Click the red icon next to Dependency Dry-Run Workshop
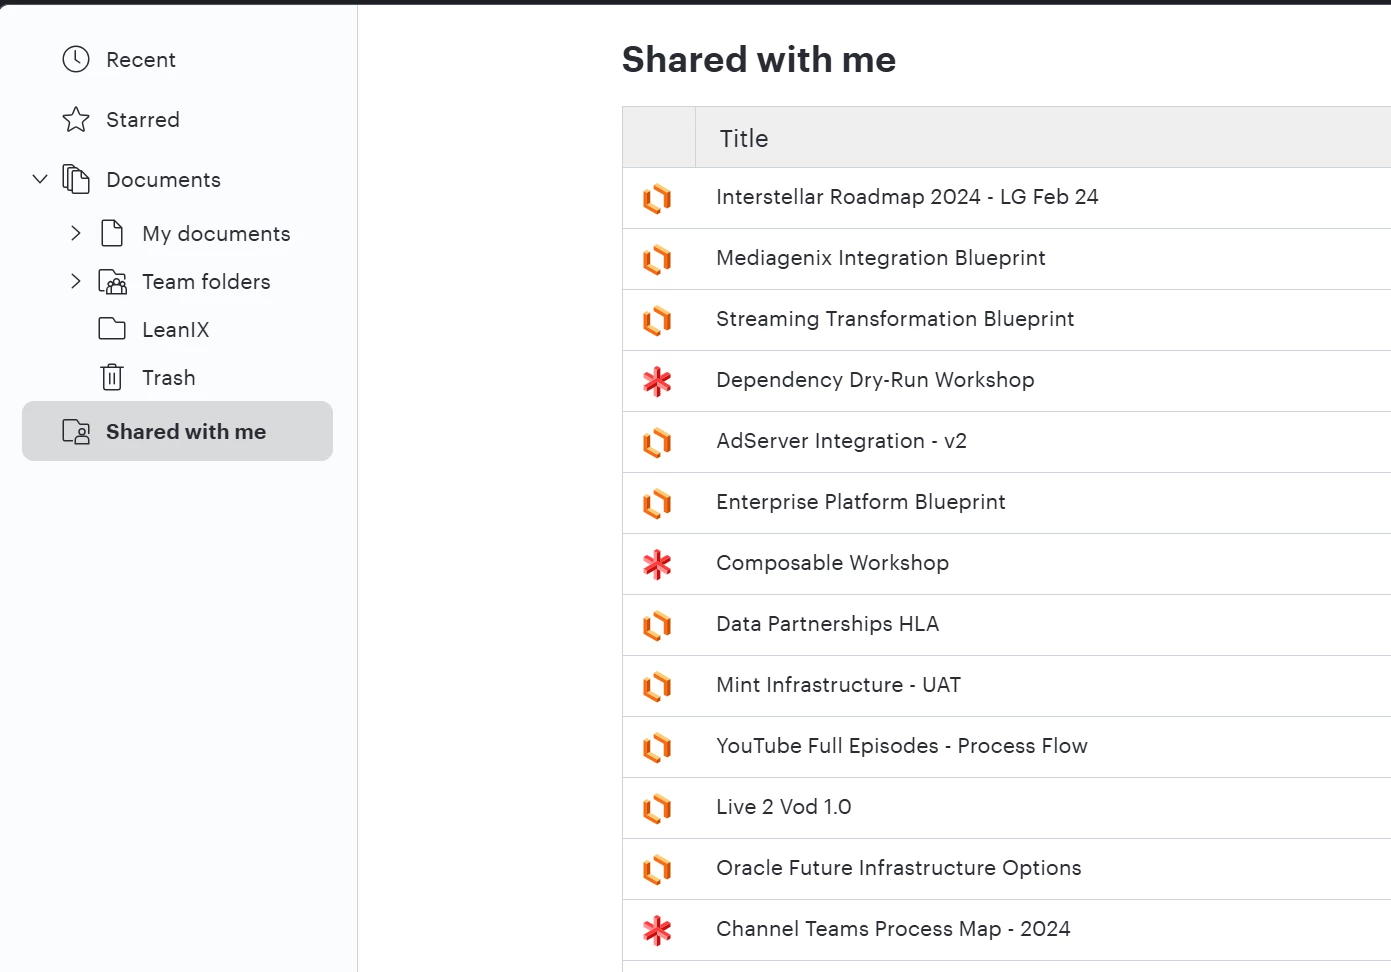The width and height of the screenshot is (1391, 972). click(x=657, y=382)
